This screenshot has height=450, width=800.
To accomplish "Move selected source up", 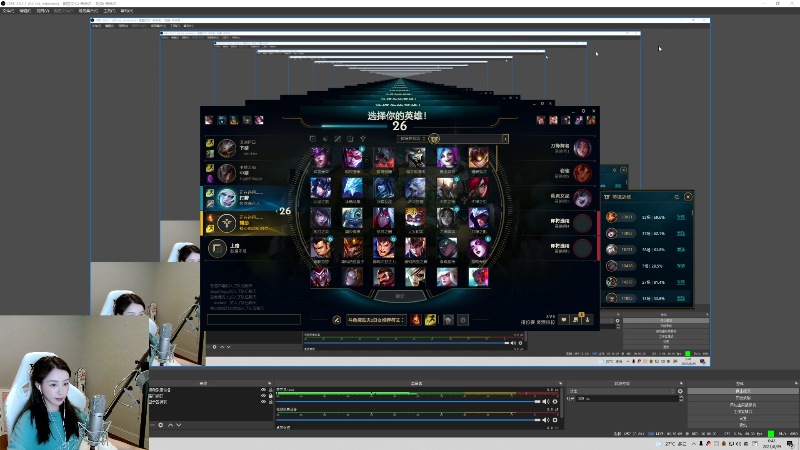I will point(170,425).
